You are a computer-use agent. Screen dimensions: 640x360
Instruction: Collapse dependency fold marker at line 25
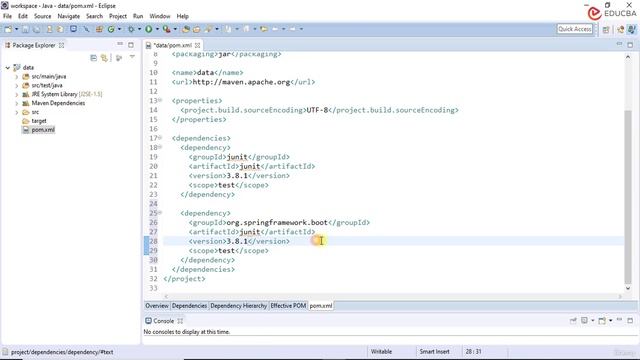point(160,212)
